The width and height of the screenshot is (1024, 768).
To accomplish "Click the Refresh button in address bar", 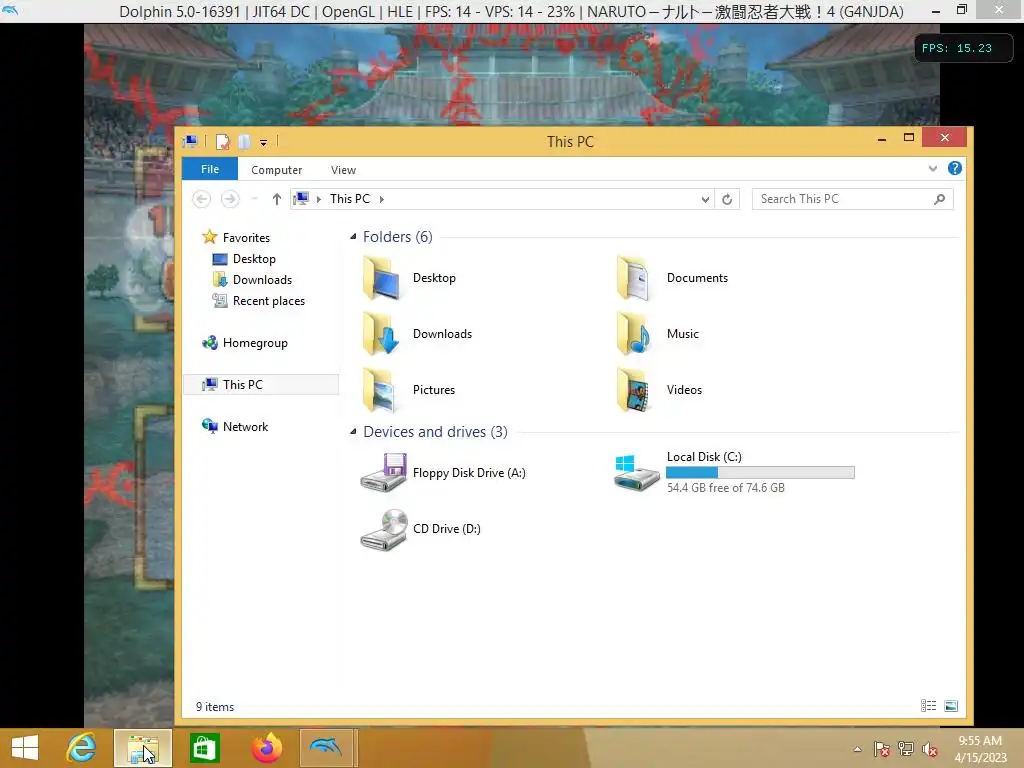I will pyautogui.click(x=727, y=199).
